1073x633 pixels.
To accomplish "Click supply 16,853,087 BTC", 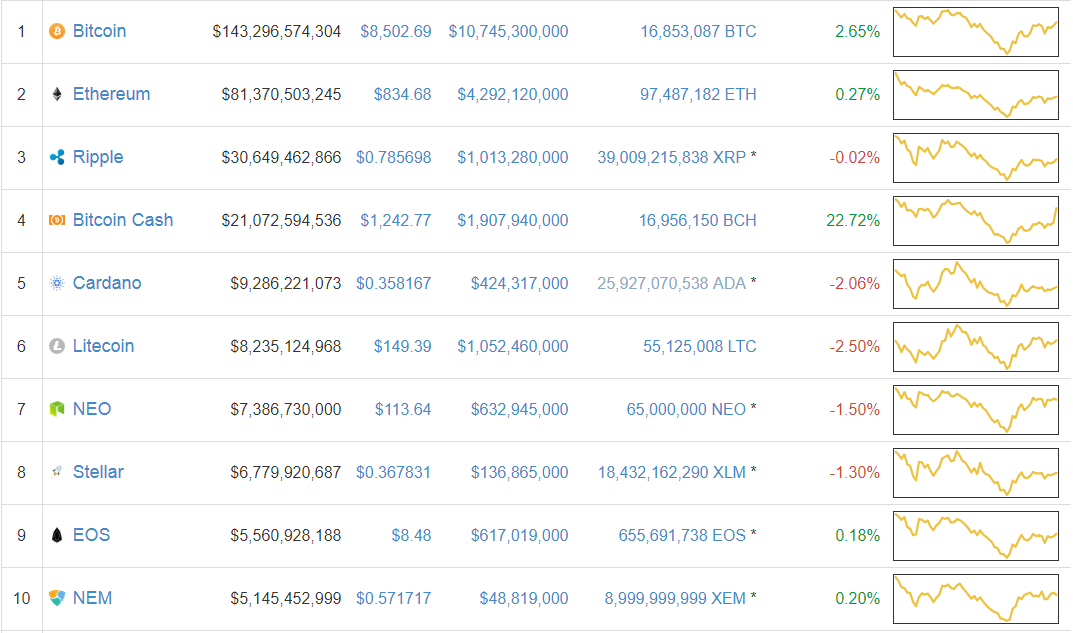I will (x=698, y=31).
